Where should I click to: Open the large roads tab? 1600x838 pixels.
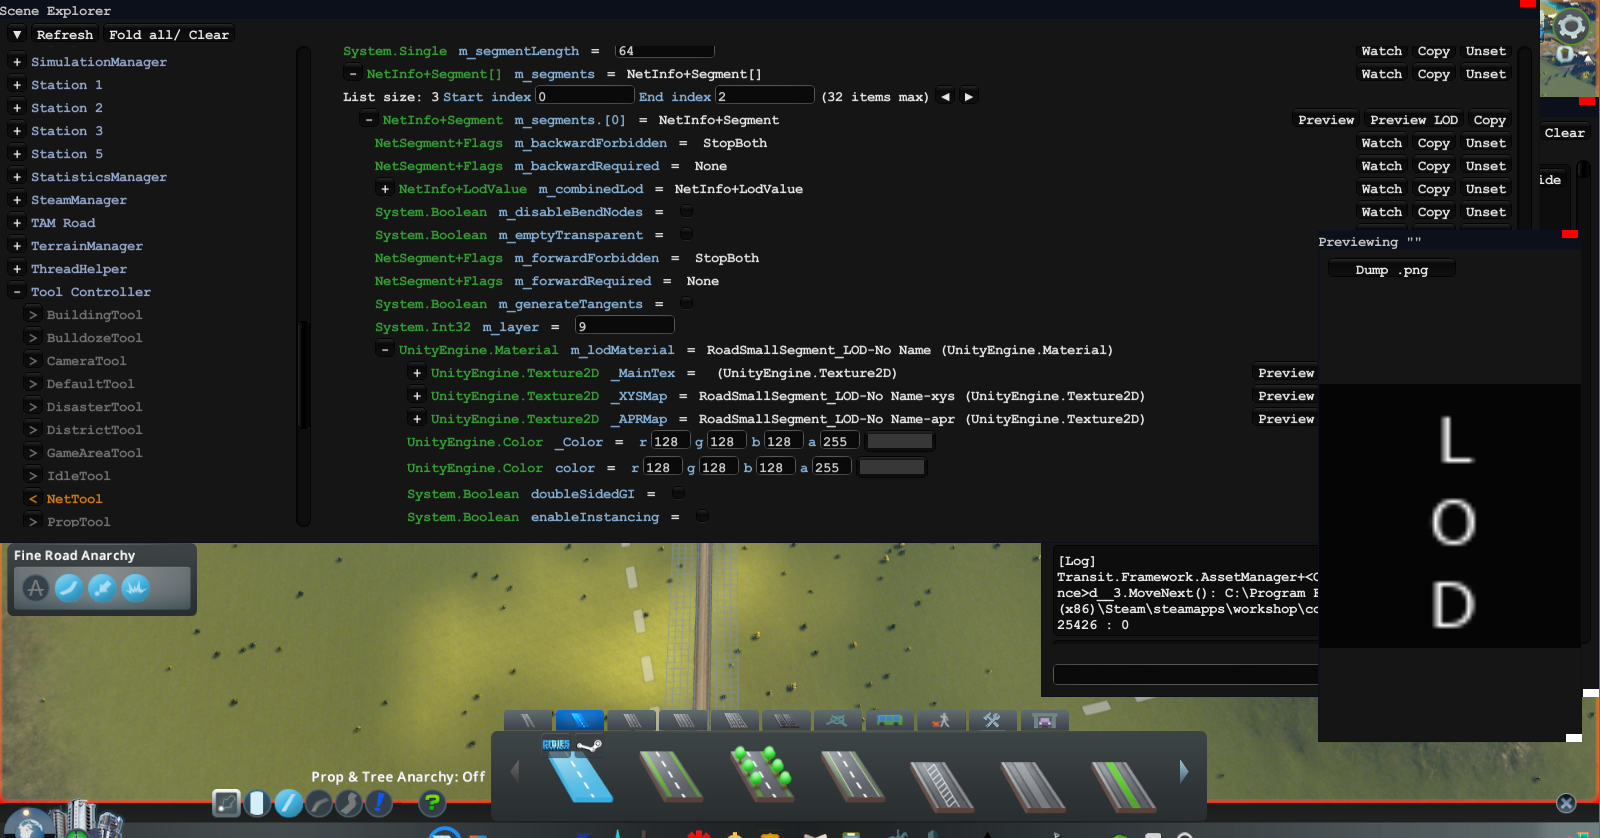click(x=684, y=720)
